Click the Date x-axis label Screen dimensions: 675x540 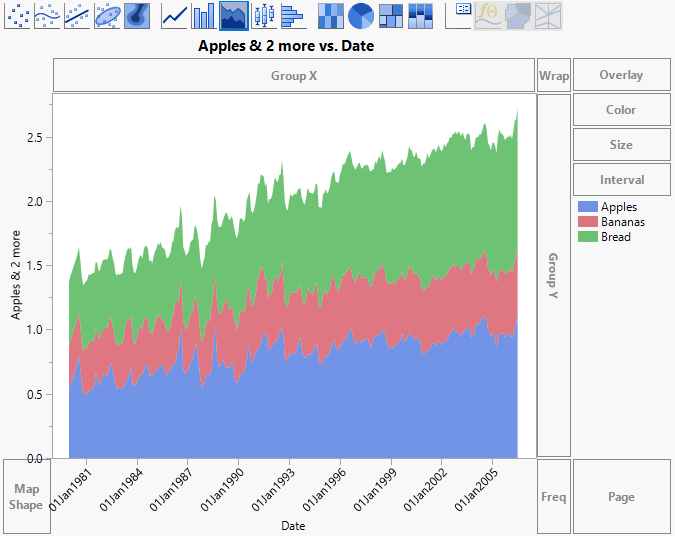pos(293,525)
